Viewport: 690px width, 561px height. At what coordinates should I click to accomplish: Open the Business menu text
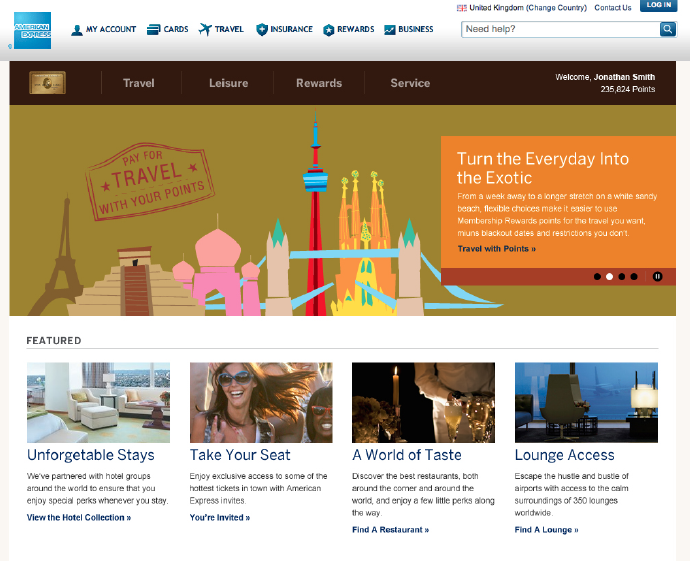pyautogui.click(x=416, y=29)
